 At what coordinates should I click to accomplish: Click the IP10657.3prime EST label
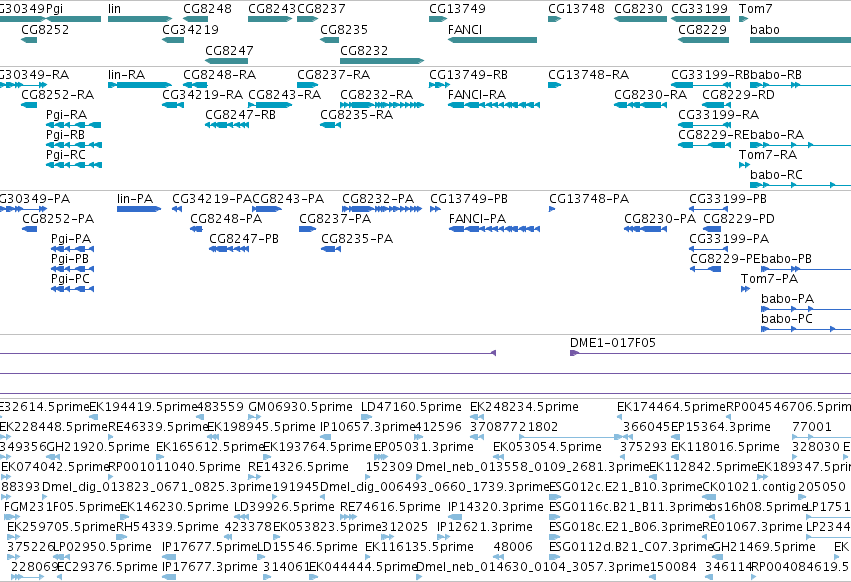point(367,427)
